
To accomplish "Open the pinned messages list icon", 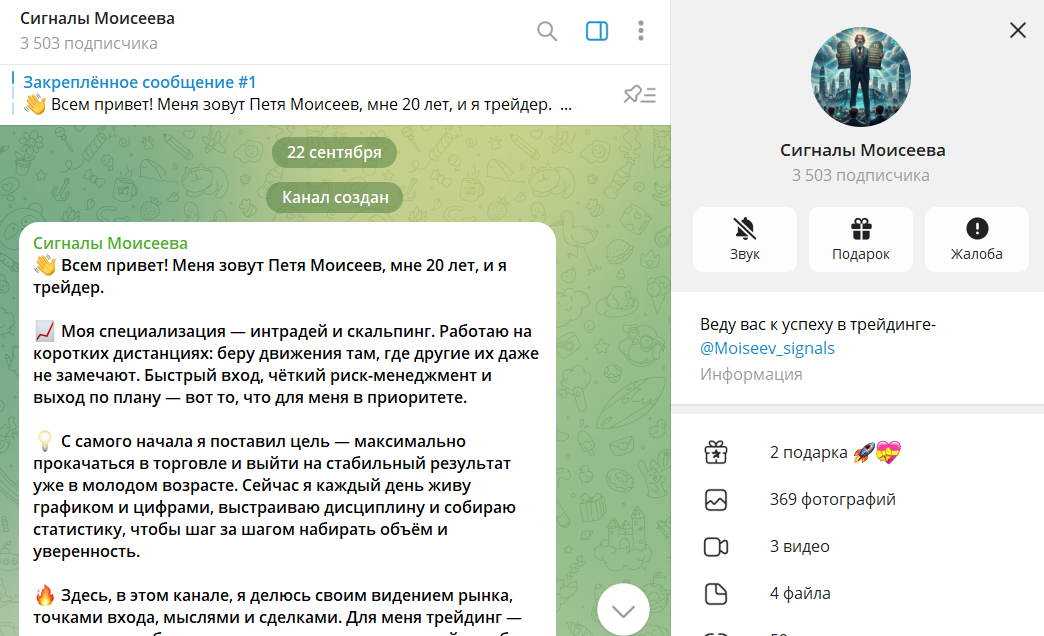I will click(639, 95).
